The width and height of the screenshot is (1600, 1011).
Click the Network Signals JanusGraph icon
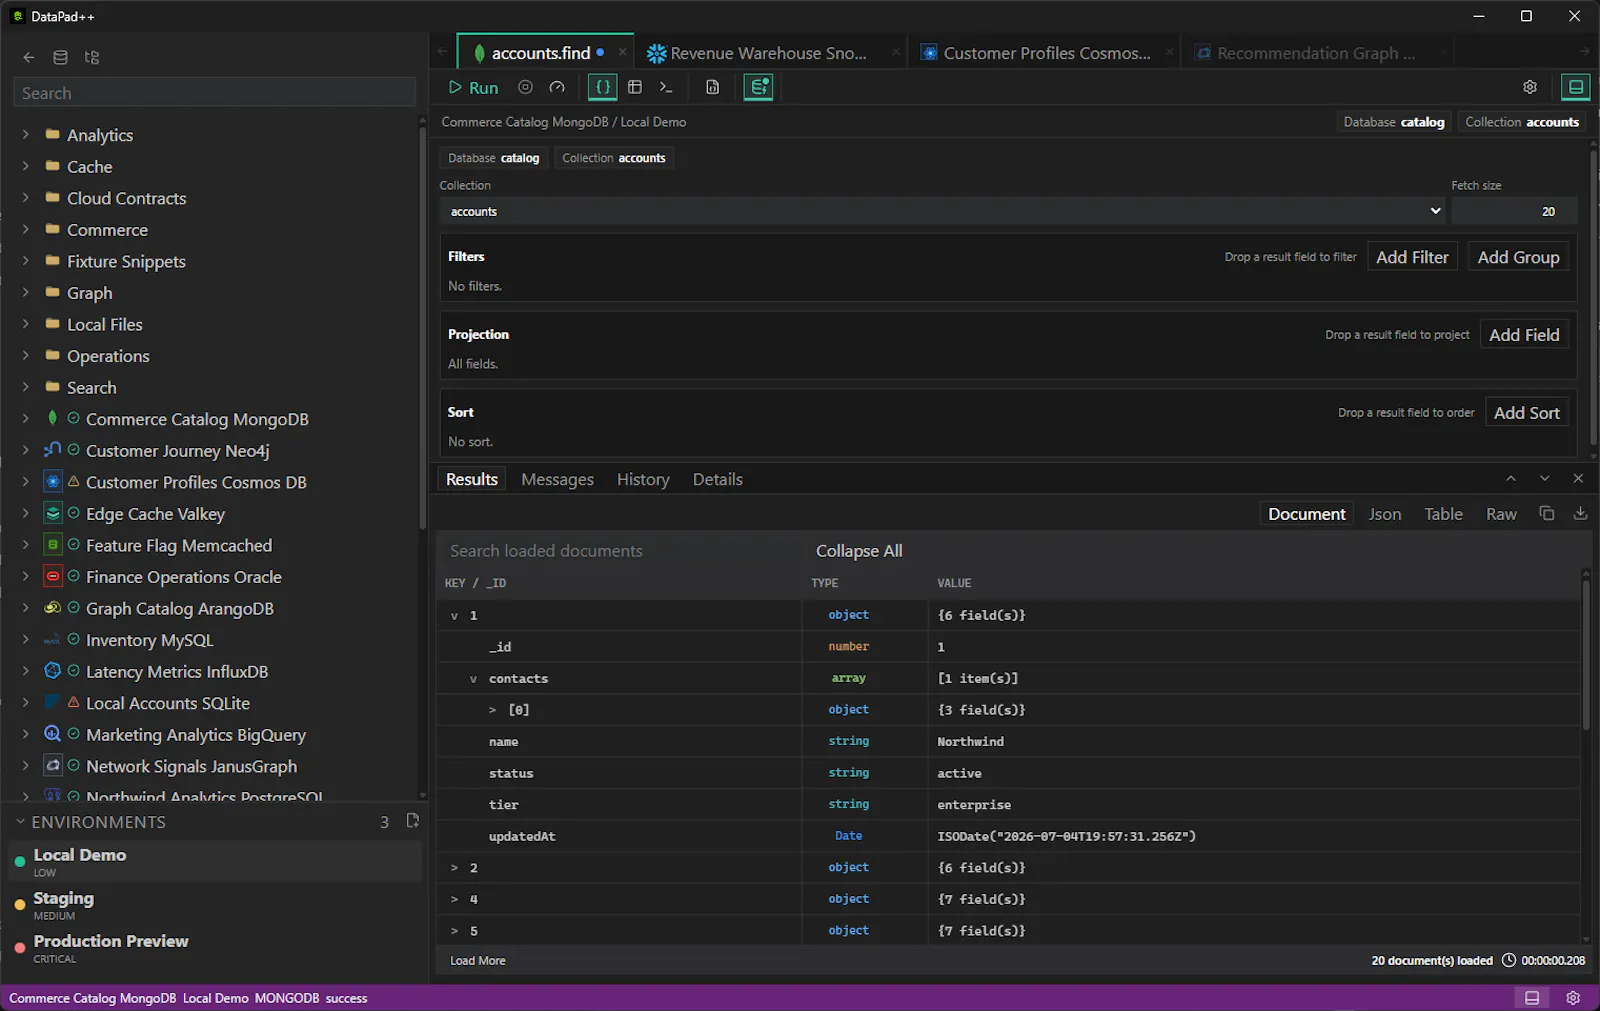[x=53, y=766]
